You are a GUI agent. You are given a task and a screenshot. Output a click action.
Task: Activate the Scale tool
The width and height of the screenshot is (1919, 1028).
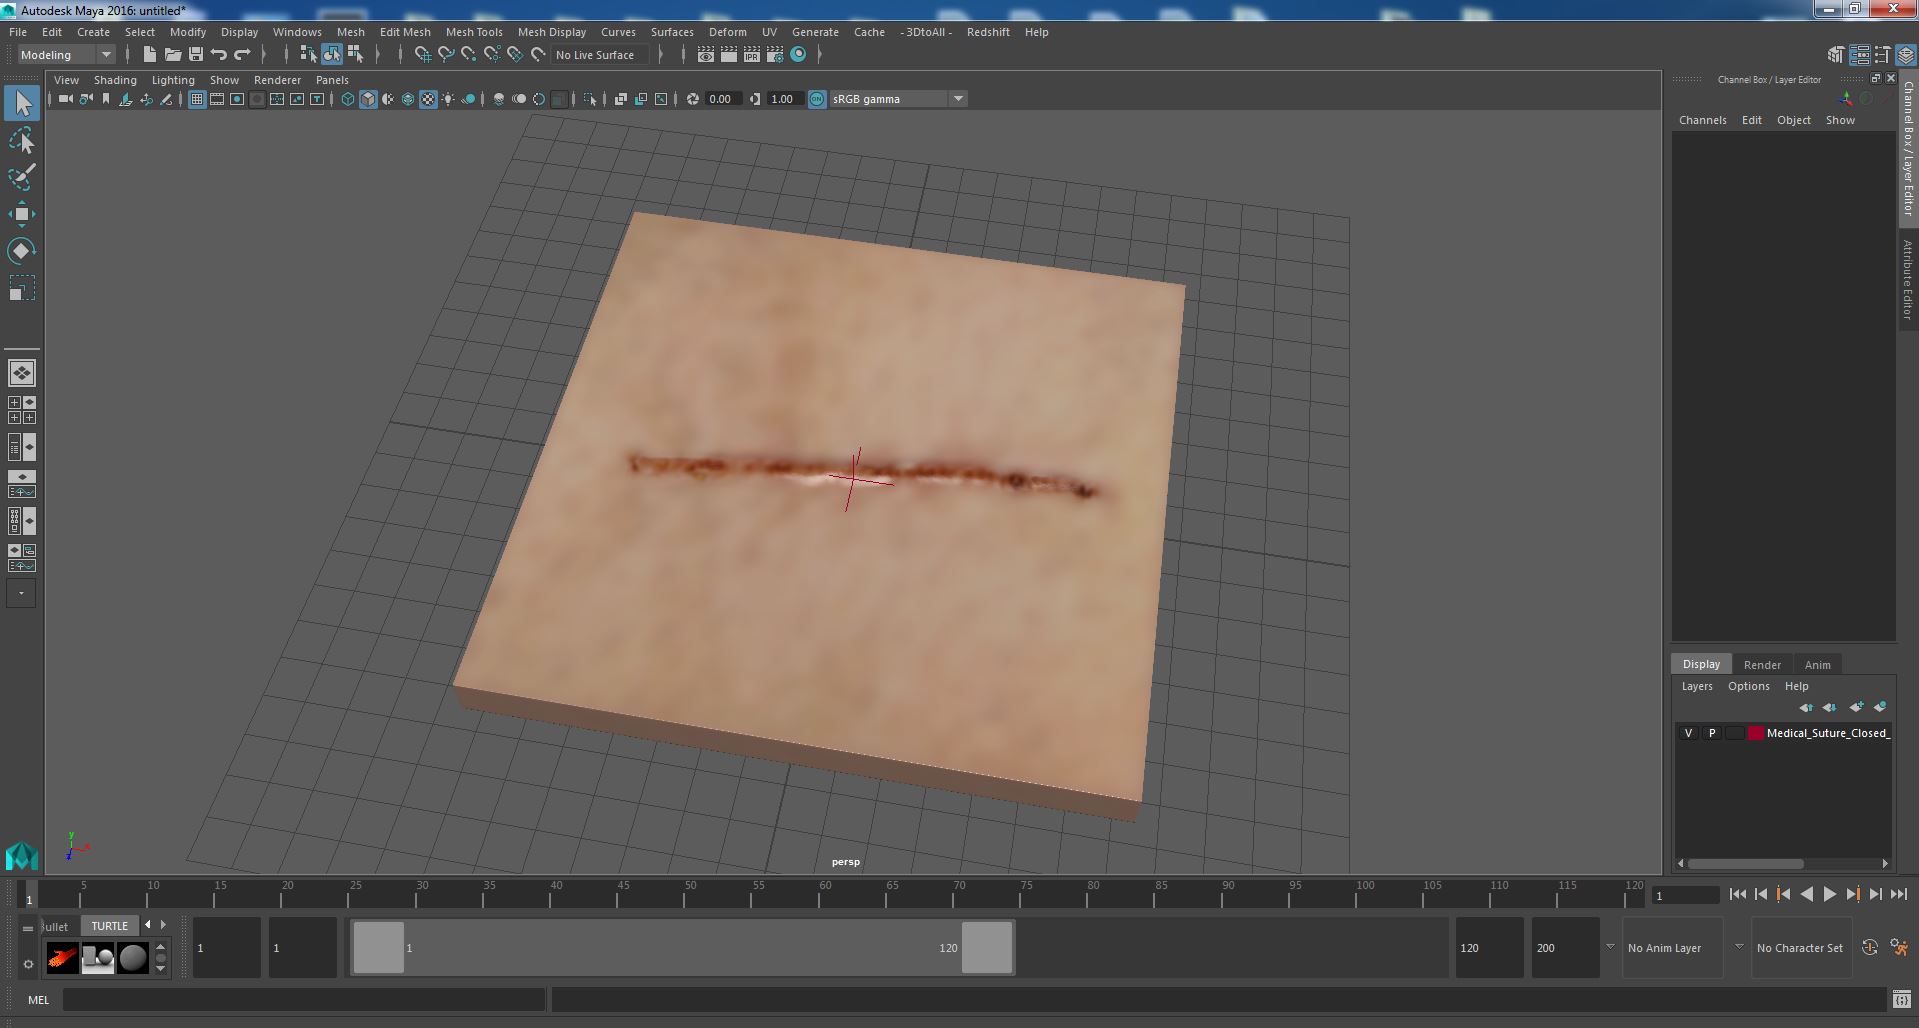[x=22, y=288]
